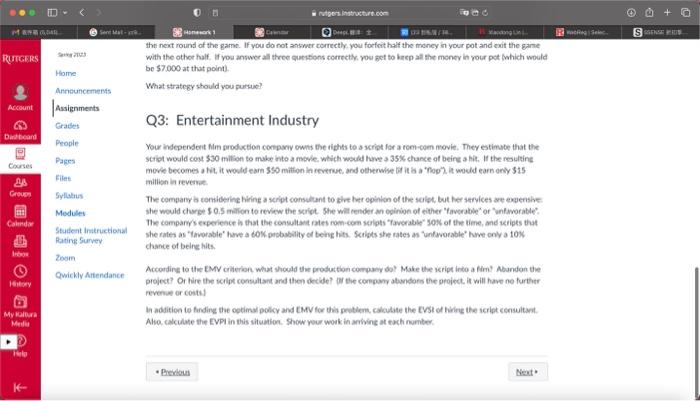Open the Help menu

pyautogui.click(x=20, y=346)
